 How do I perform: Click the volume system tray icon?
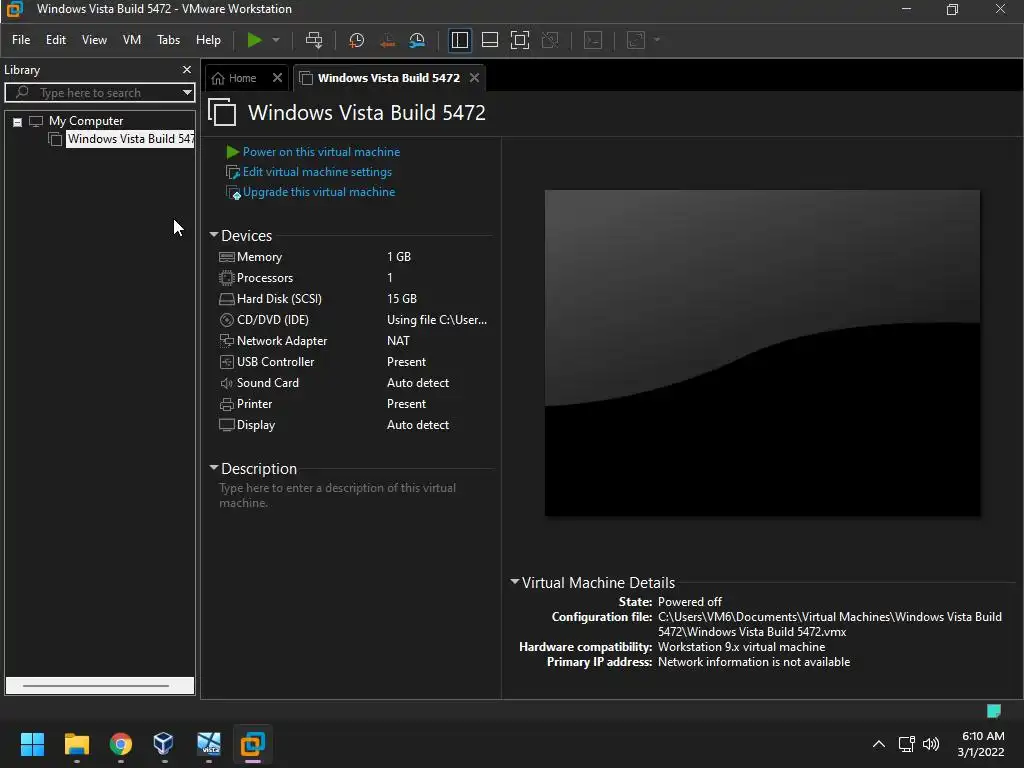click(931, 744)
